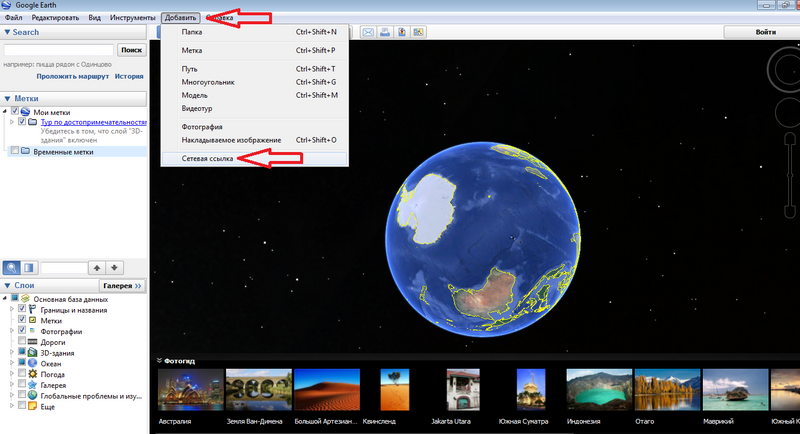Toggle the Дороги layer checkbox

[22, 342]
